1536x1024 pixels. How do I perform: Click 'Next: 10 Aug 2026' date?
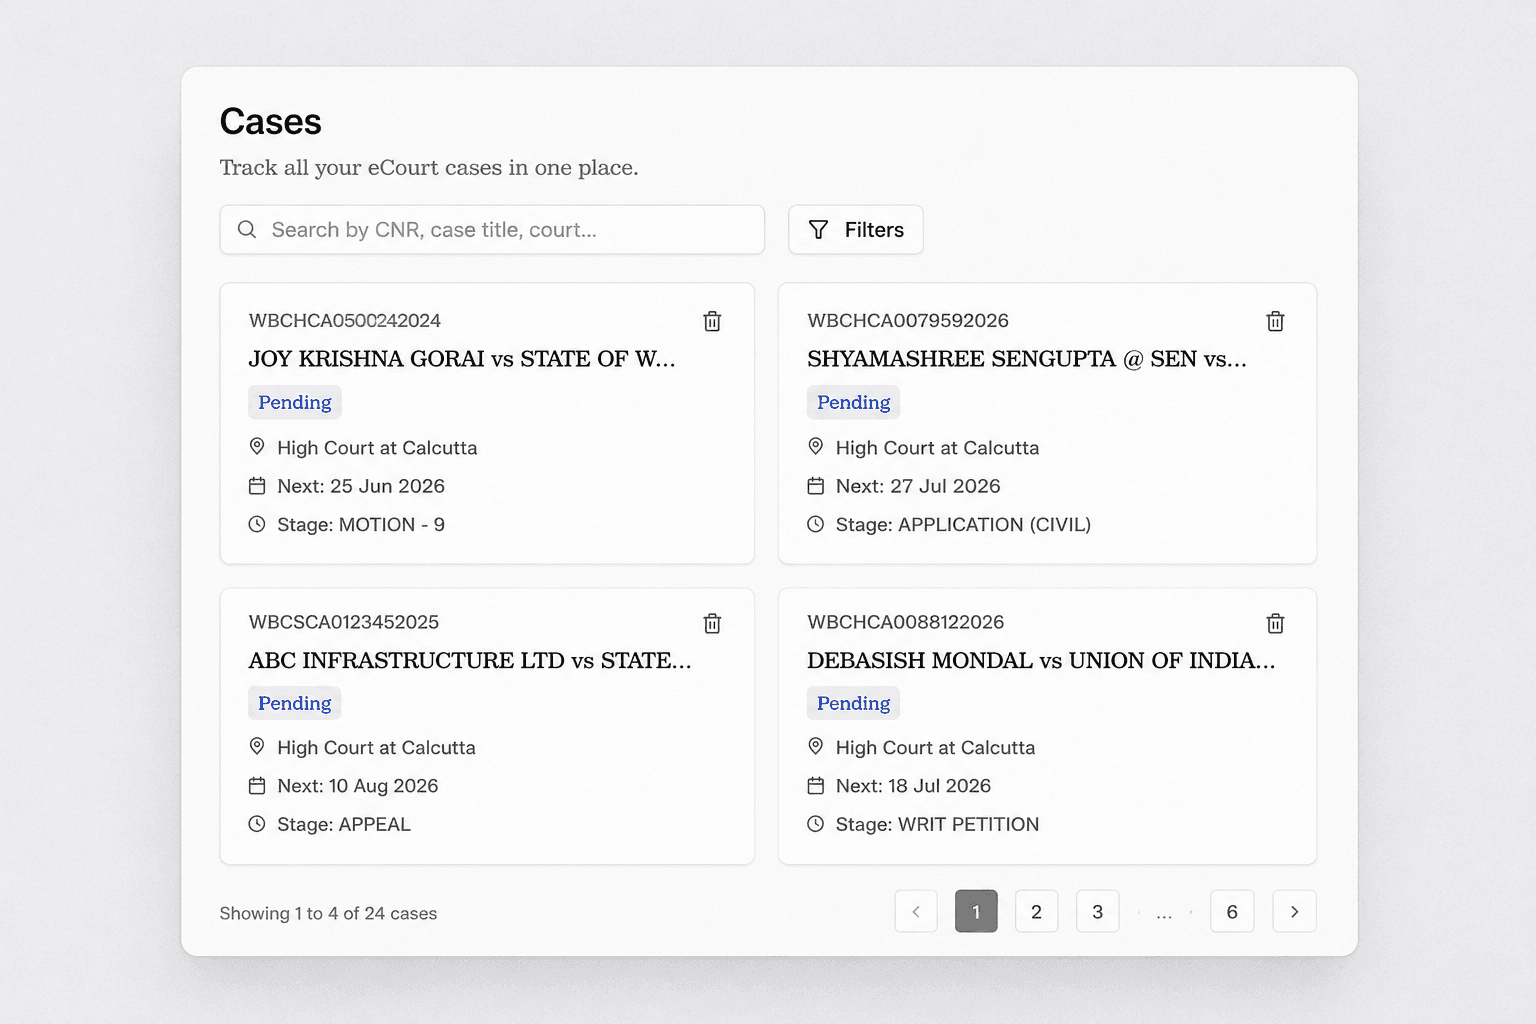click(x=358, y=786)
